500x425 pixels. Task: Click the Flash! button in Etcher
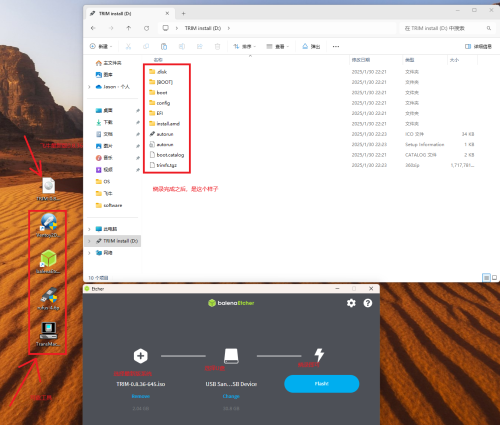tap(322, 384)
